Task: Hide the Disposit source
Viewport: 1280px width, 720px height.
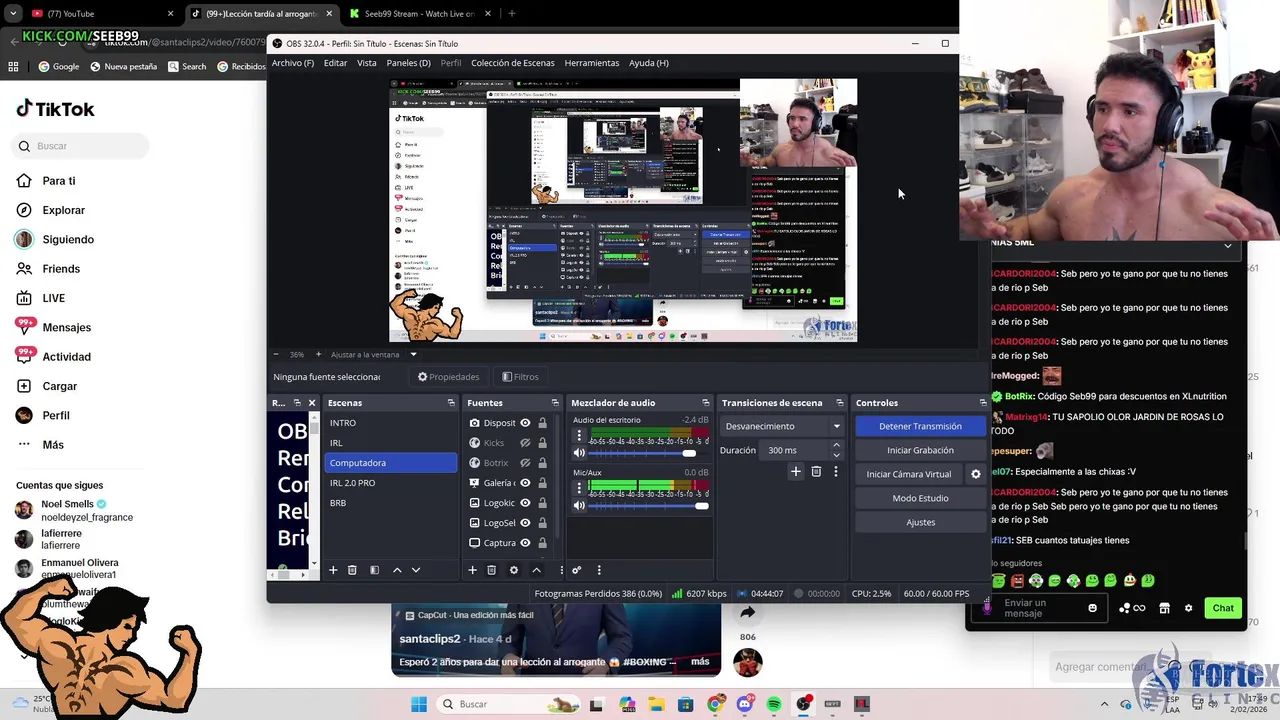Action: pyautogui.click(x=525, y=423)
